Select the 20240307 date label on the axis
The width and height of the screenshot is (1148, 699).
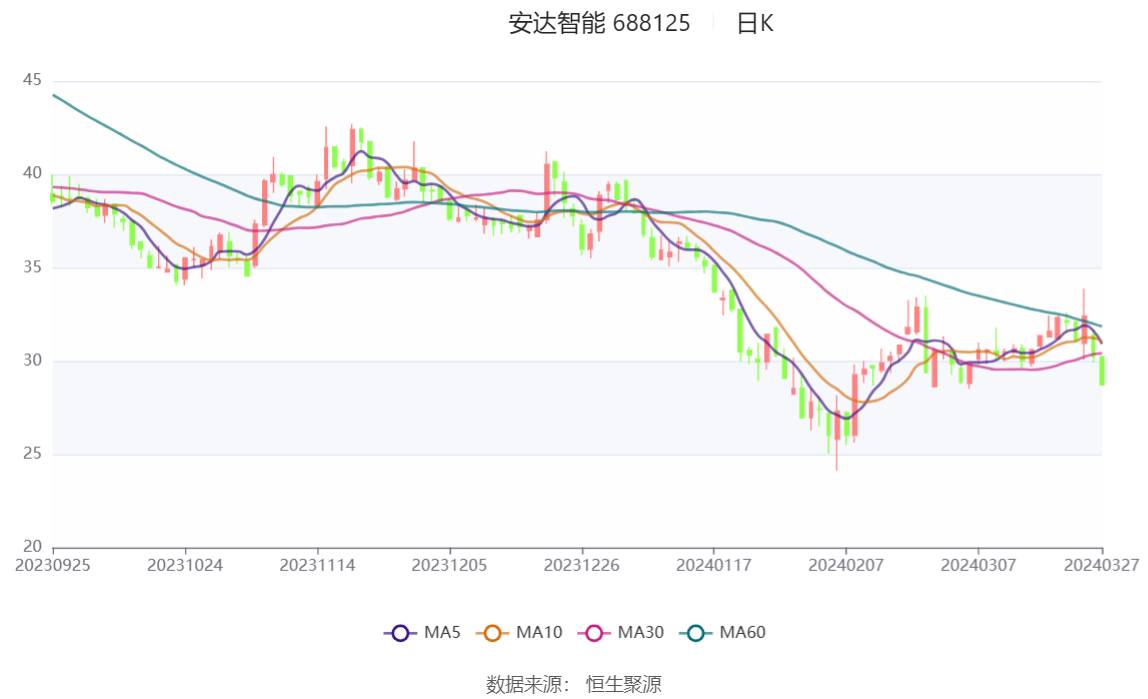[978, 565]
